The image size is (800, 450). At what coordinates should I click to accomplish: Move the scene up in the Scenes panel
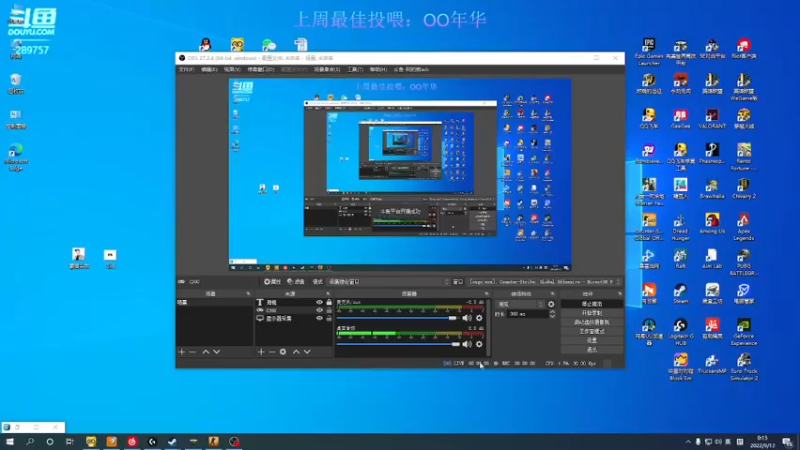click(206, 352)
